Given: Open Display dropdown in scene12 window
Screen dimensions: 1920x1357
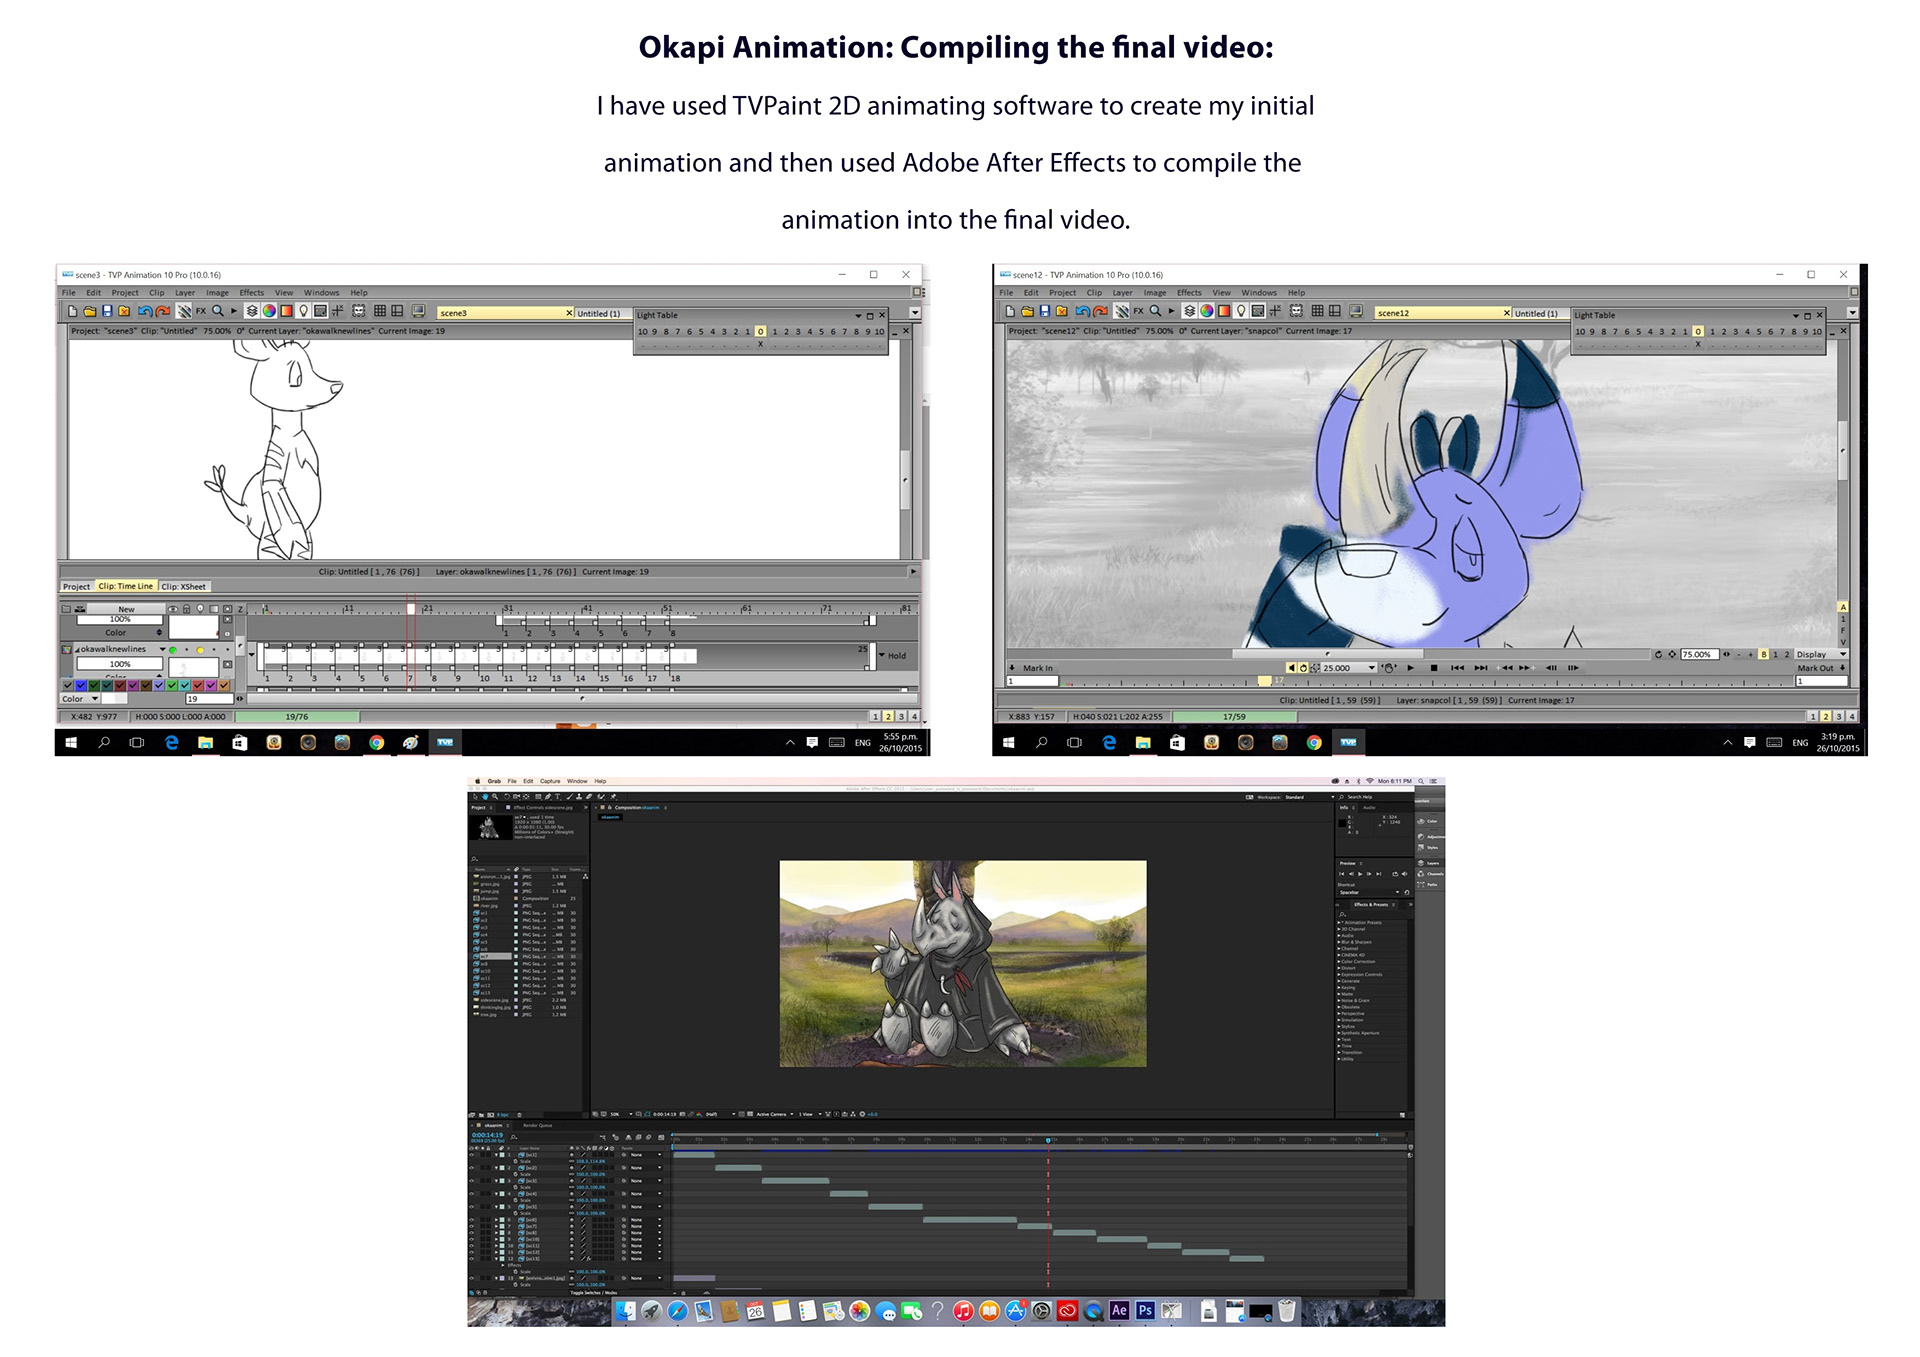Looking at the screenshot, I should point(1821,654).
